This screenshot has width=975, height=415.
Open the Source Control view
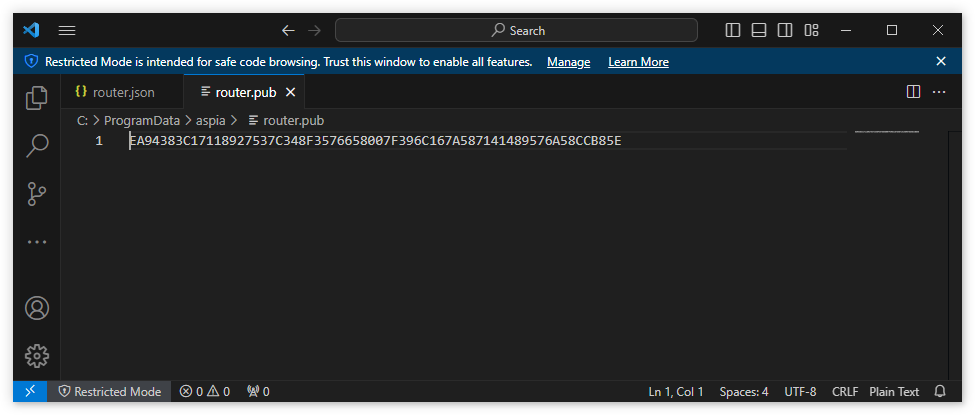[37, 194]
